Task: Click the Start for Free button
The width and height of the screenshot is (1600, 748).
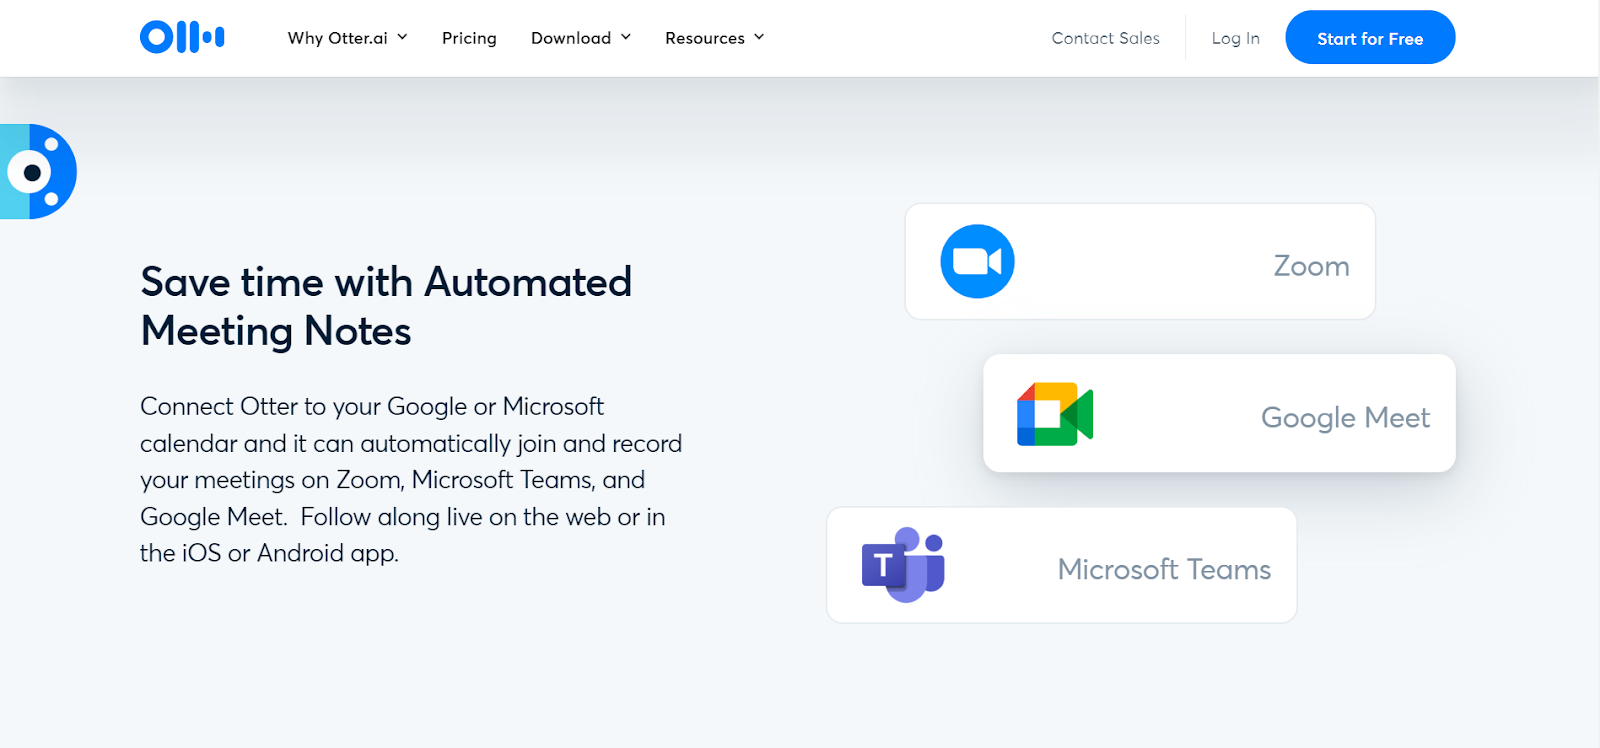Action: click(1370, 38)
